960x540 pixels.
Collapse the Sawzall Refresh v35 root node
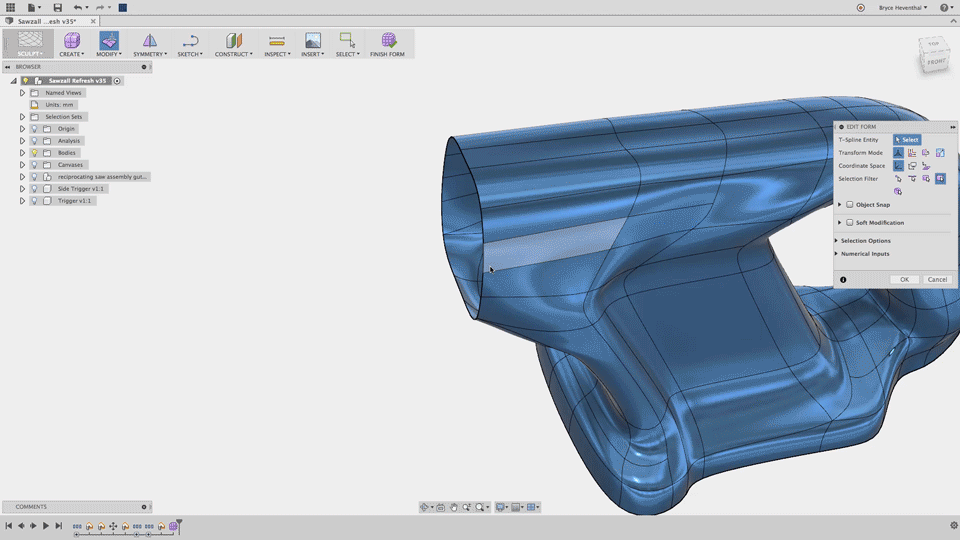pyautogui.click(x=13, y=81)
